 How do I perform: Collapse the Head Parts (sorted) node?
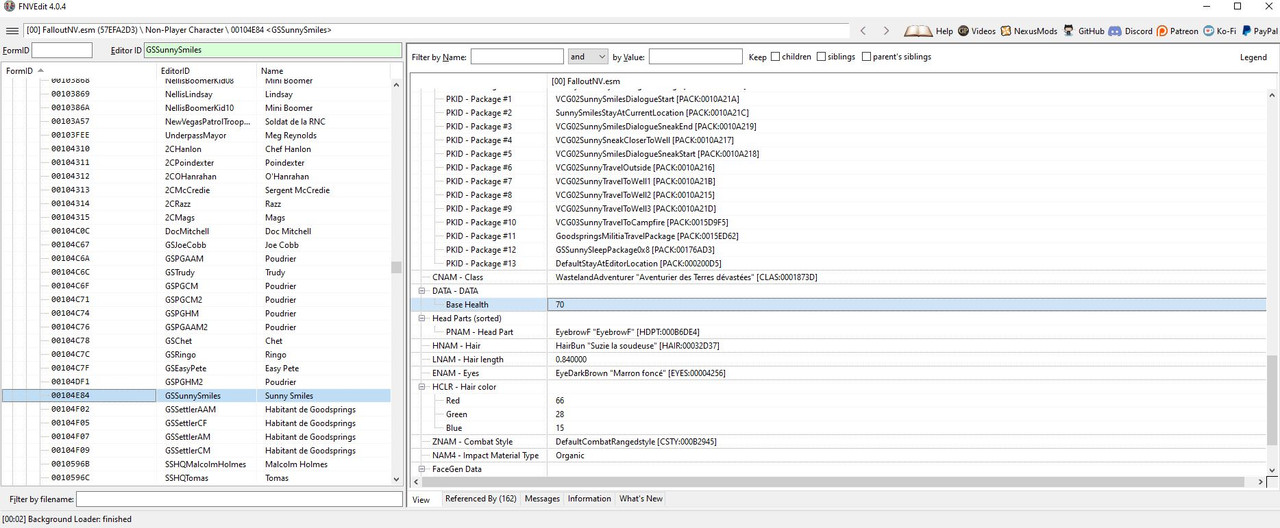pyautogui.click(x=423, y=318)
